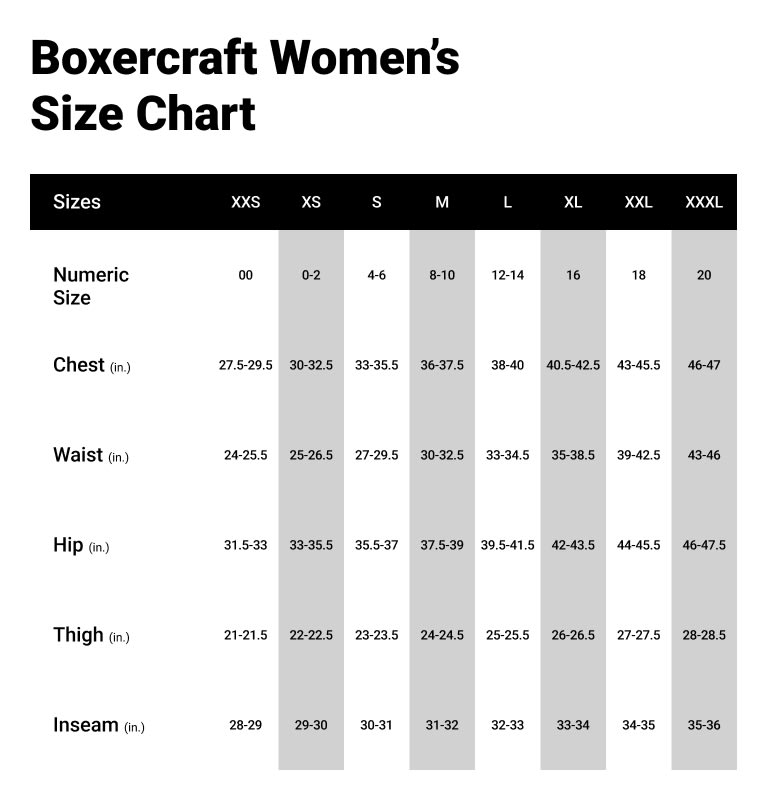This screenshot has height=800, width=767.
Task: Click the Chest (in.) row label
Action: coord(91,365)
